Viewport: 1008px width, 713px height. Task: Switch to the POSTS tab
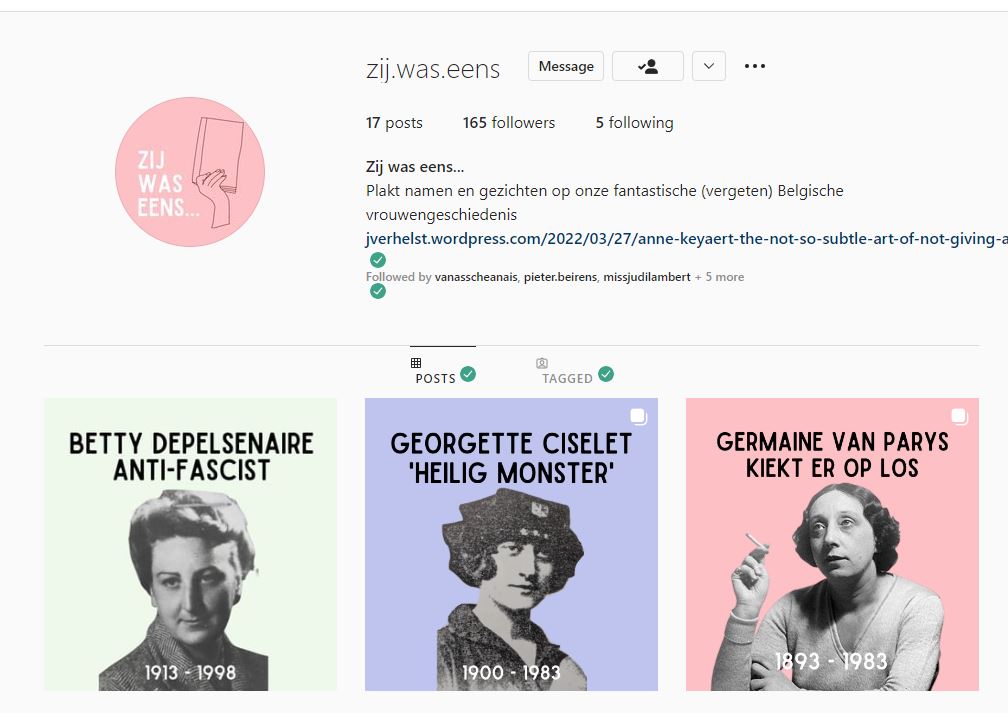436,379
